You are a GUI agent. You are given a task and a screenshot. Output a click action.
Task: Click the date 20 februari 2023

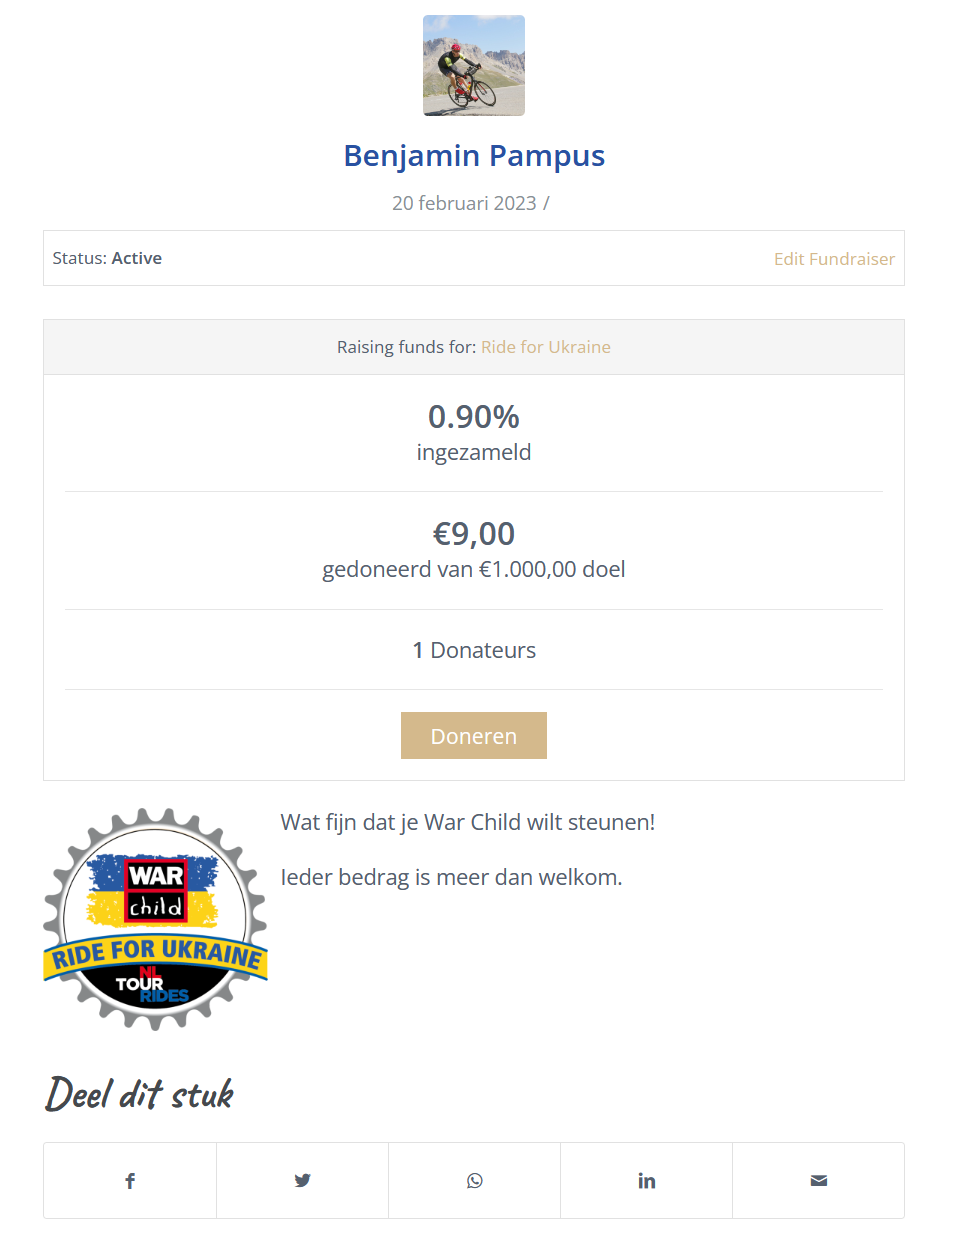(464, 203)
